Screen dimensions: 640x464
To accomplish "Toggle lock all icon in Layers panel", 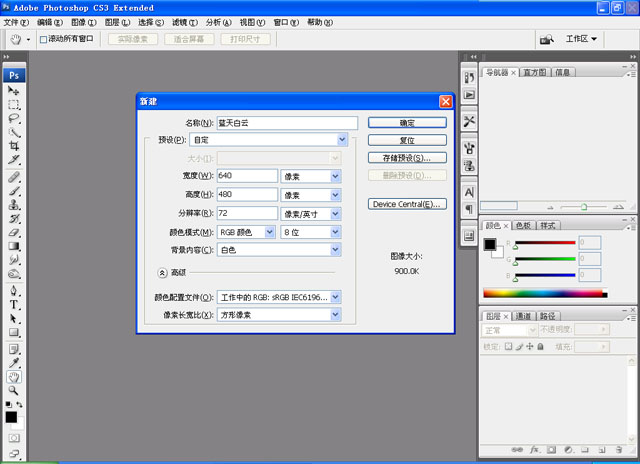I will tap(540, 346).
